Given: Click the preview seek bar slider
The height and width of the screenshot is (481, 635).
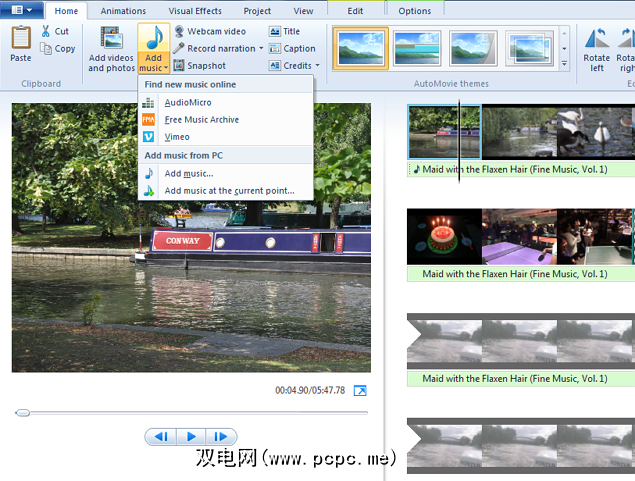Looking at the screenshot, I should point(23,412).
